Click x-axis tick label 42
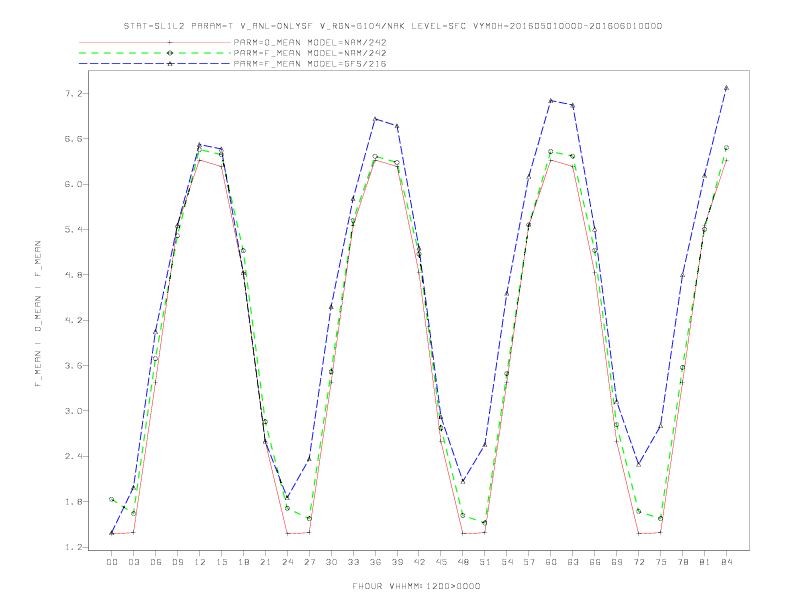 419,562
